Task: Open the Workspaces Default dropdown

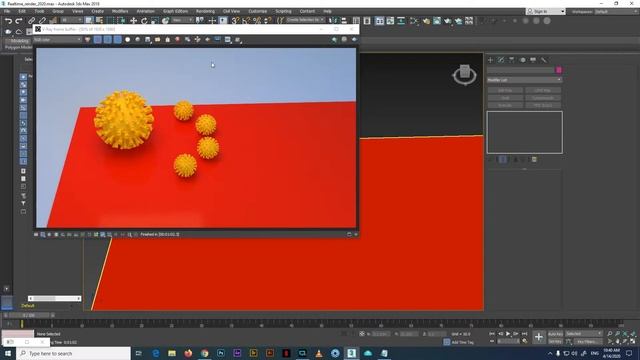Action: [616, 11]
